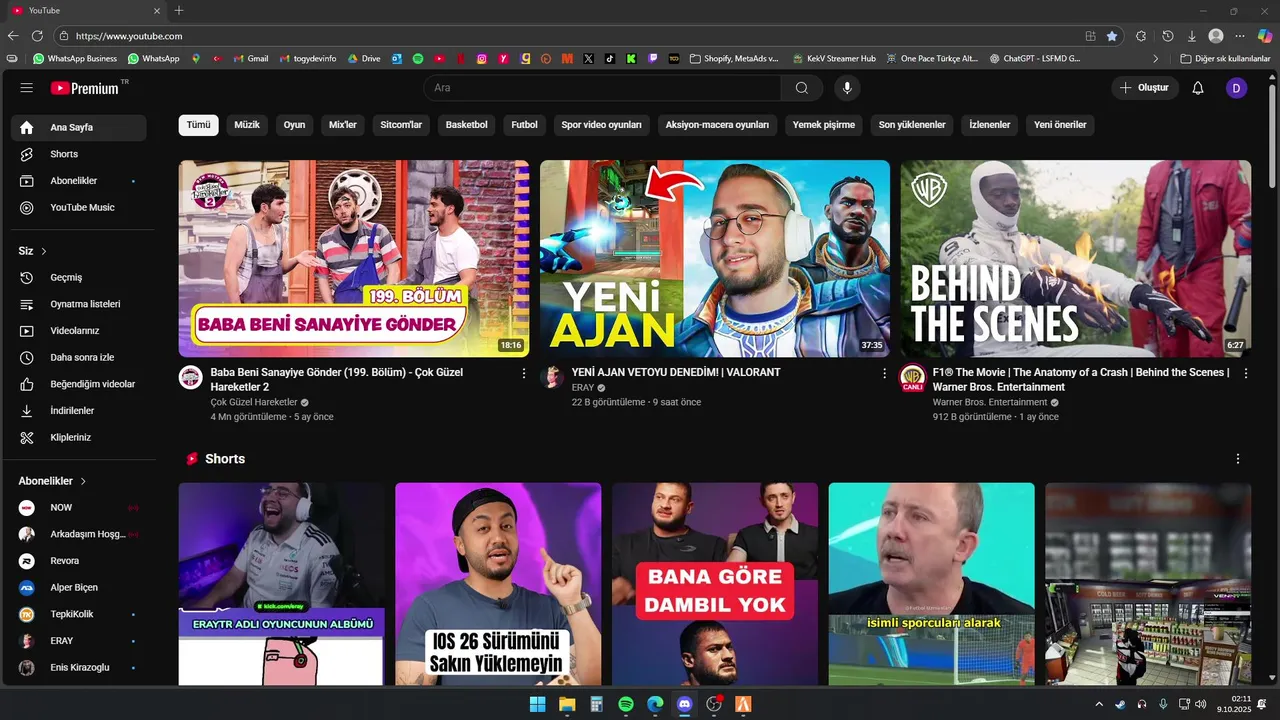Open Spotify from the taskbar
The image size is (1280, 720).
[x=626, y=704]
